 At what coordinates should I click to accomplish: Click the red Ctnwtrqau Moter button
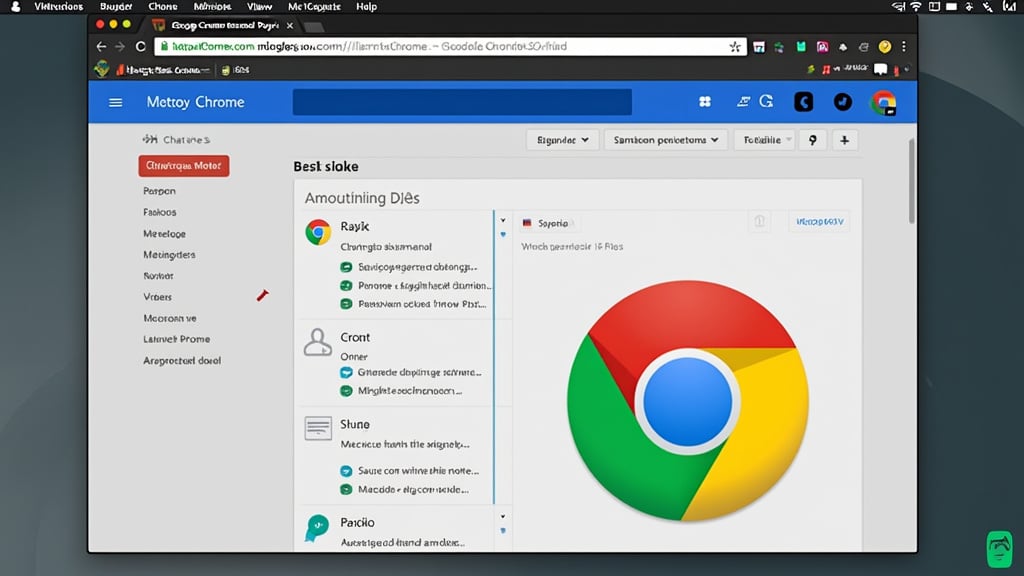click(x=184, y=166)
